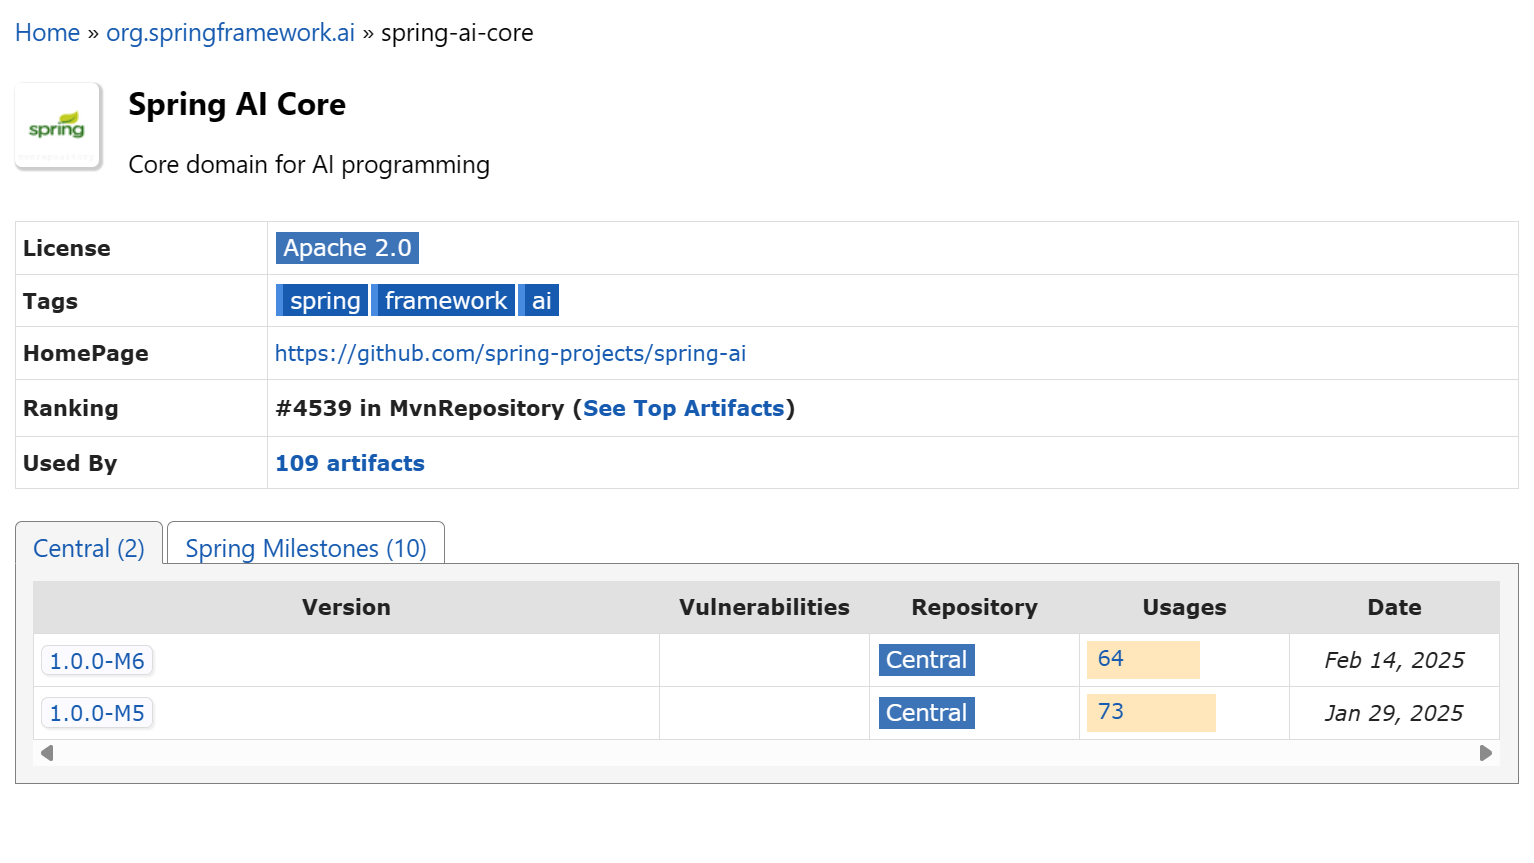Click the Jan 29, 2025 date cell
Viewport: 1534px width, 863px height.
click(x=1394, y=713)
